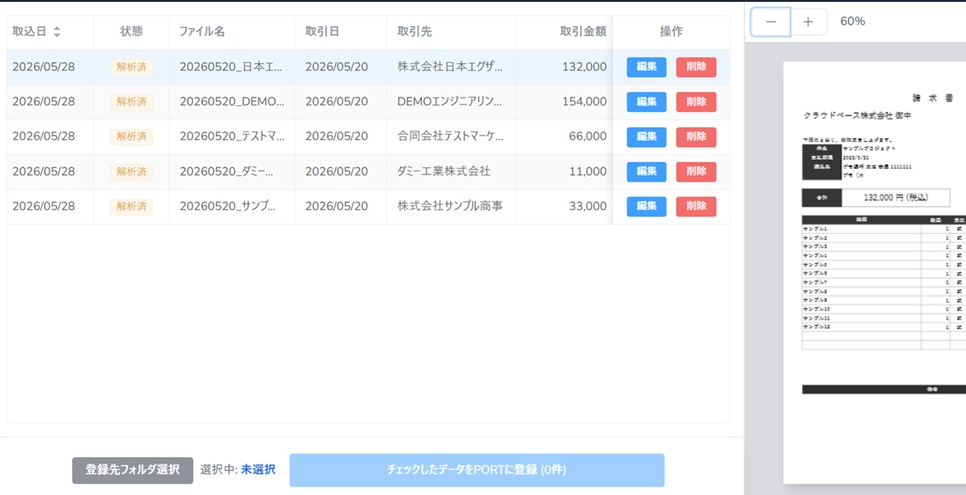Click the invoice preview page
Screen dimensions: 966x495
coord(875,272)
